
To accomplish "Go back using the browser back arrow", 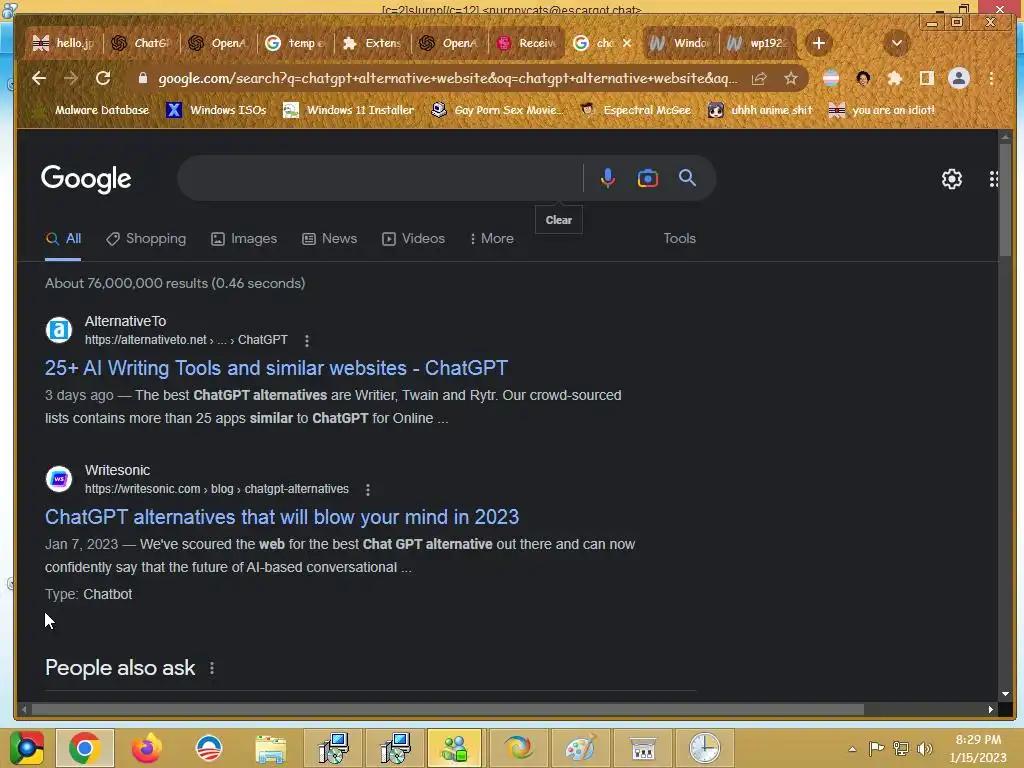I will pyautogui.click(x=39, y=78).
